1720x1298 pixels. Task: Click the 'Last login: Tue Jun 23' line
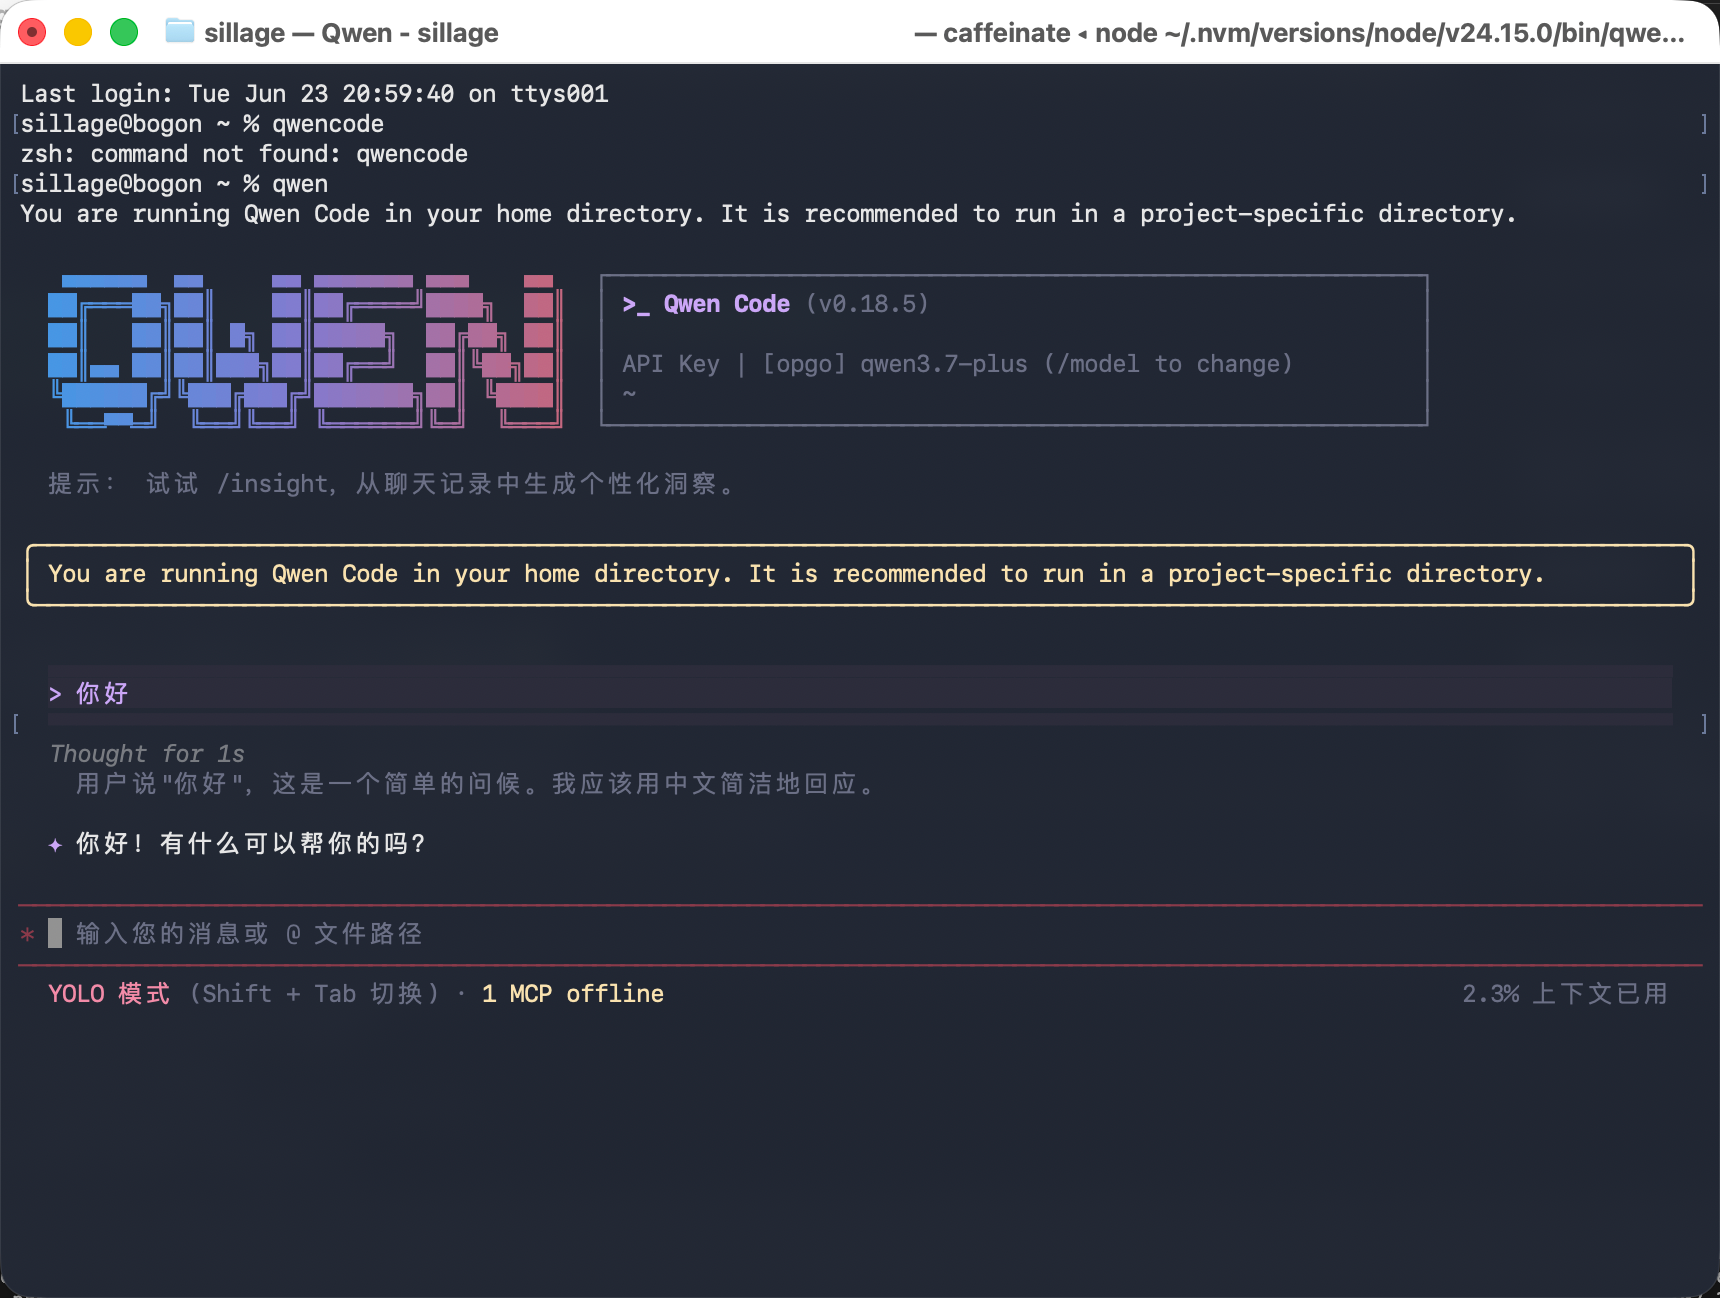pos(314,94)
